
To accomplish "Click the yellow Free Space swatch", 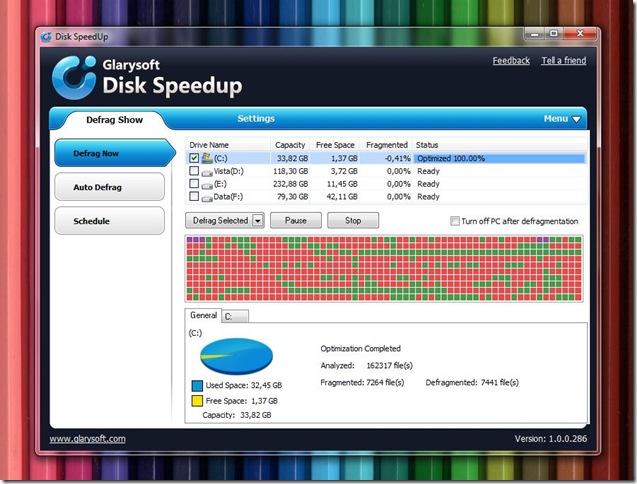I will click(197, 401).
